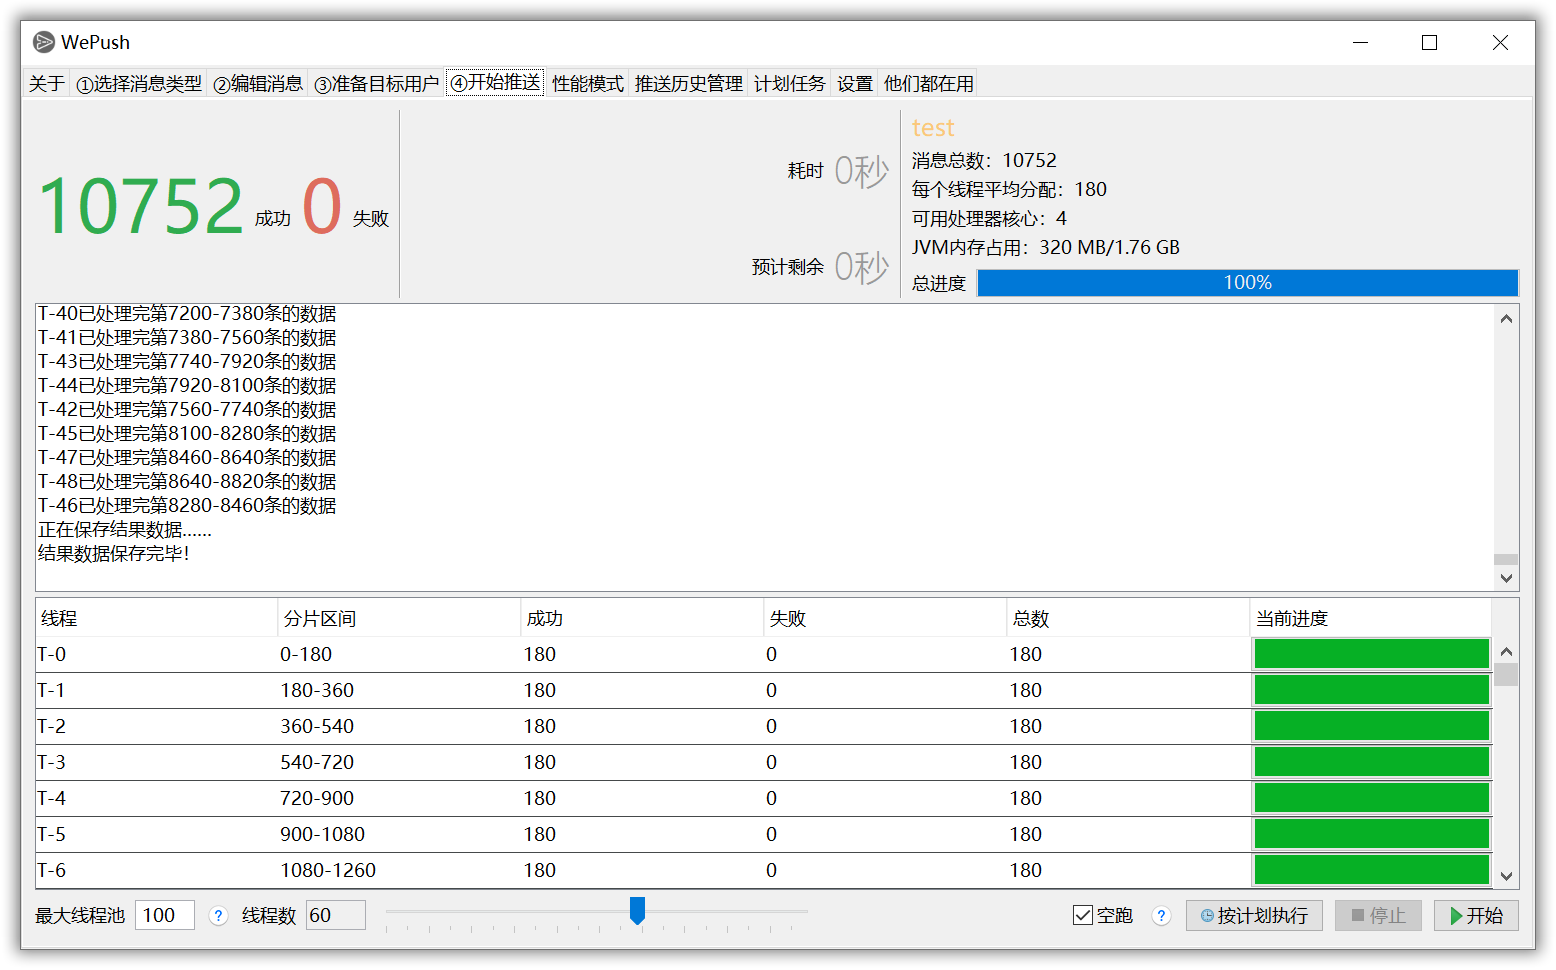Click thread table scroll down arrow

point(1506,876)
